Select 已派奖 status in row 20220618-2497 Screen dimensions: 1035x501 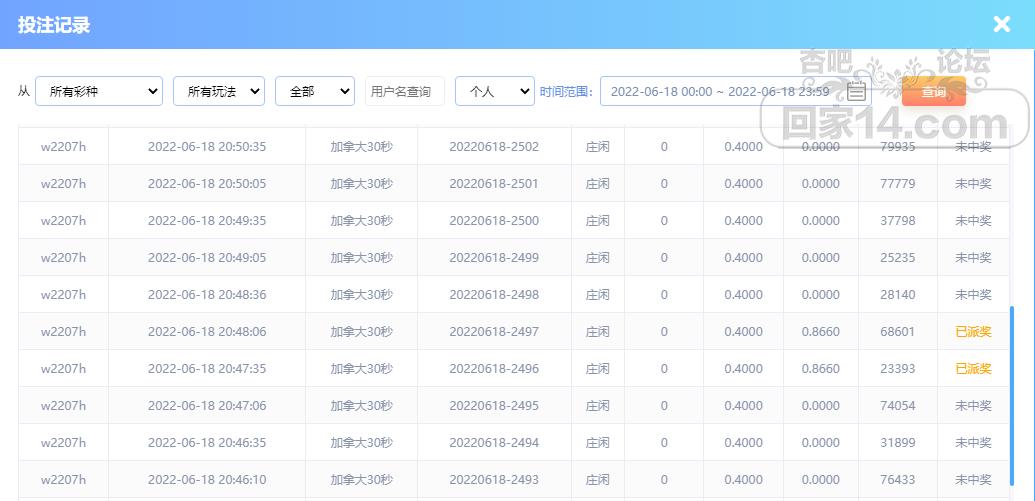(x=972, y=332)
